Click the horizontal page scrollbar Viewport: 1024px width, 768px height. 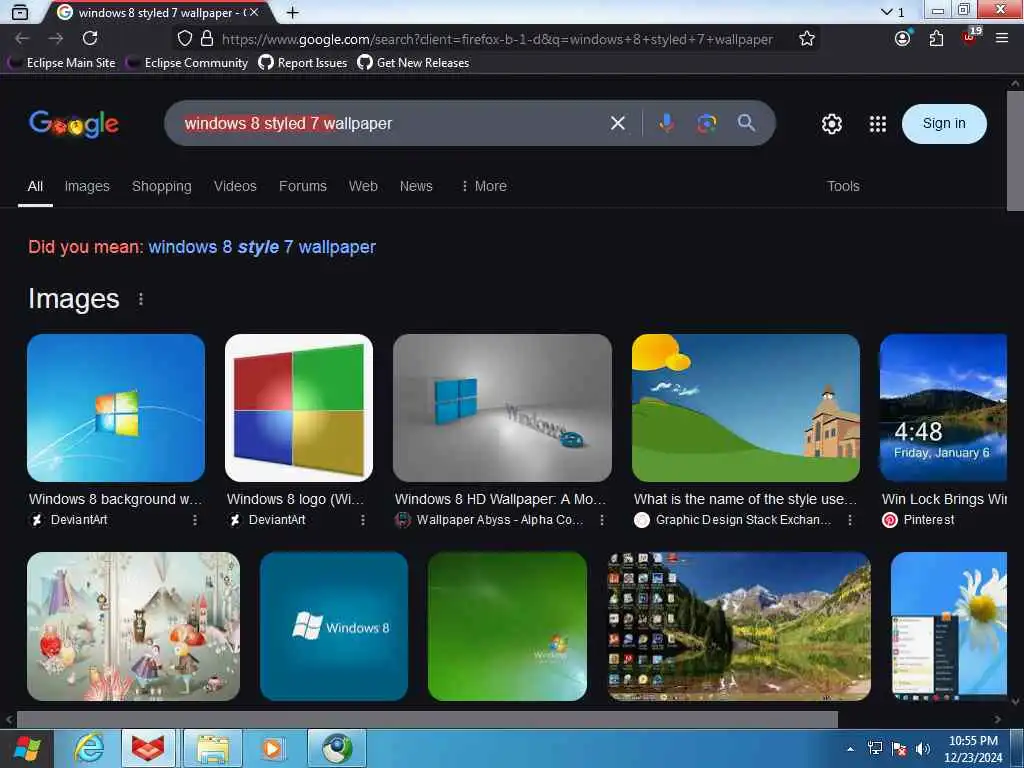coord(427,719)
